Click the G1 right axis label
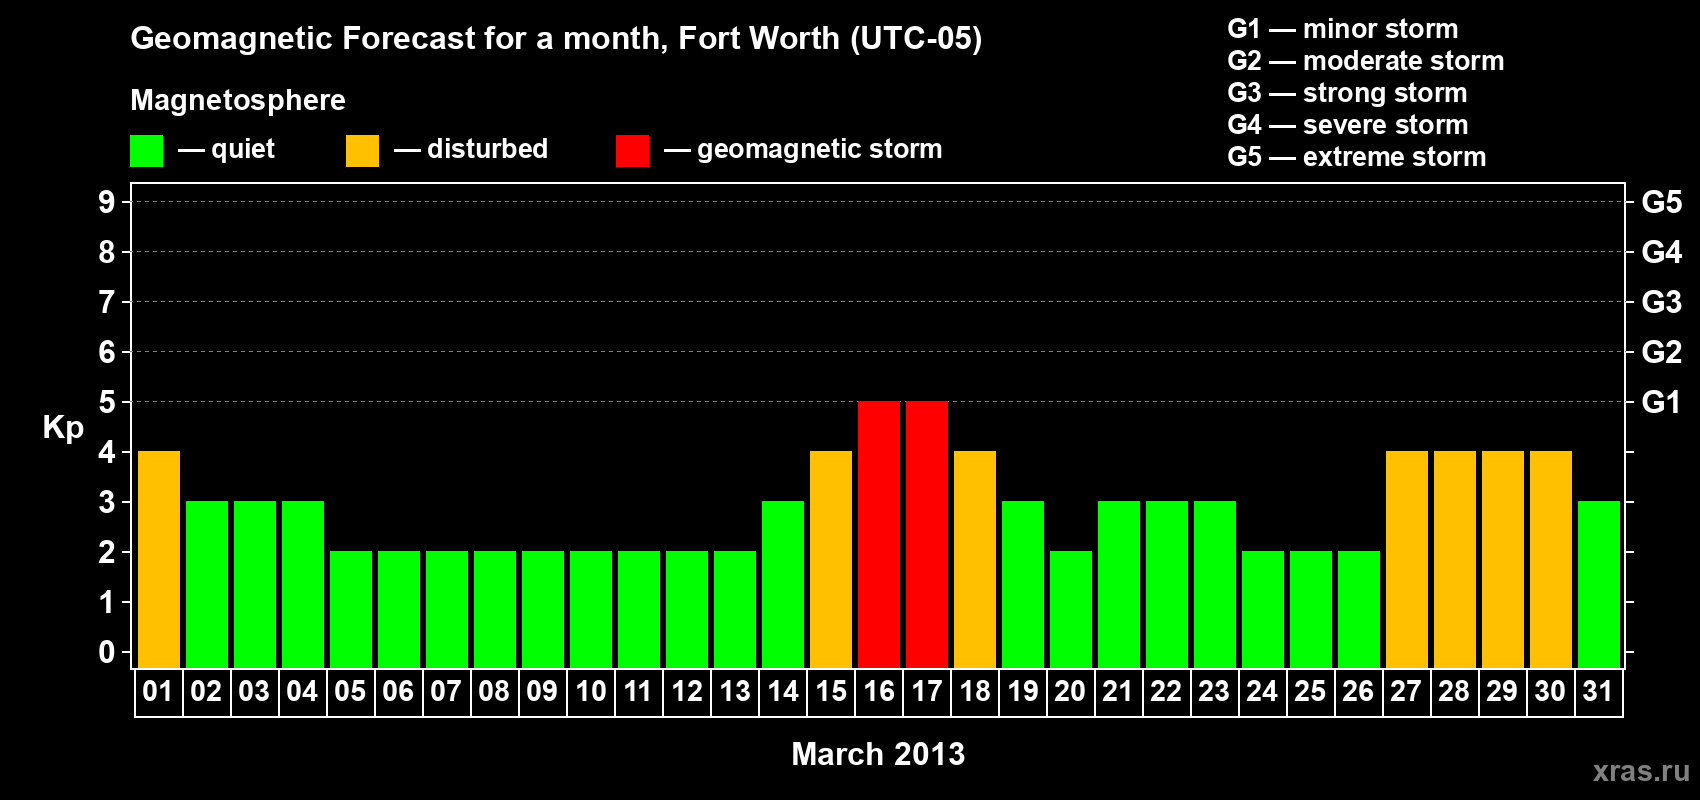 pyautogui.click(x=1661, y=402)
